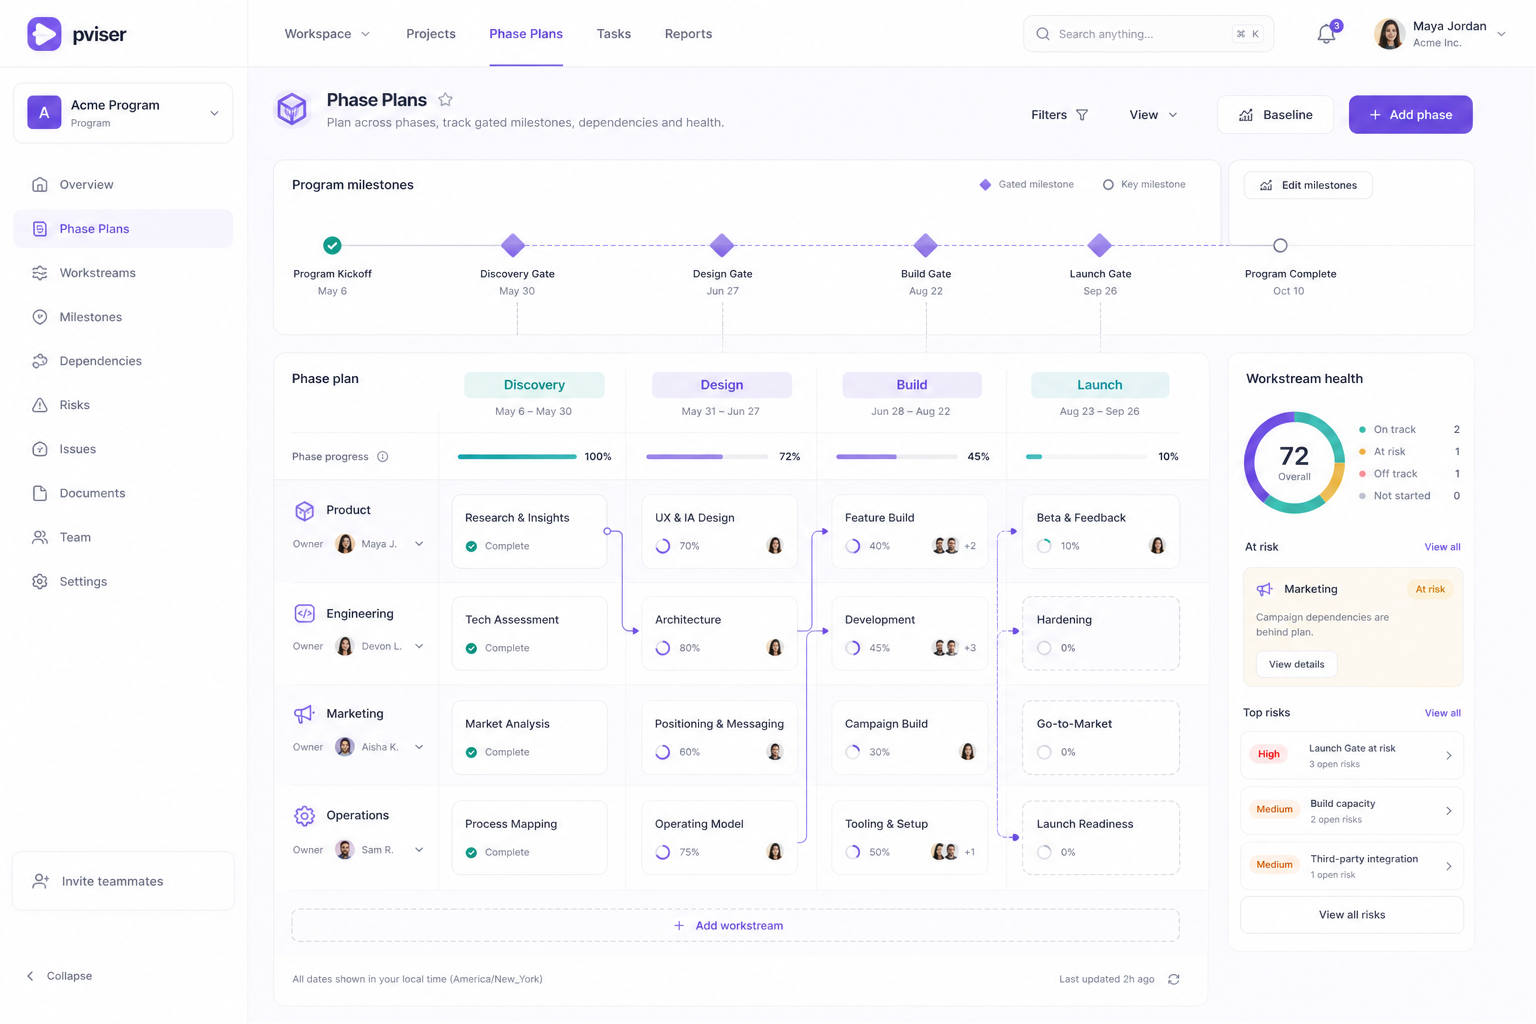
Task: Select the Phase Plans top tab
Action: [526, 34]
